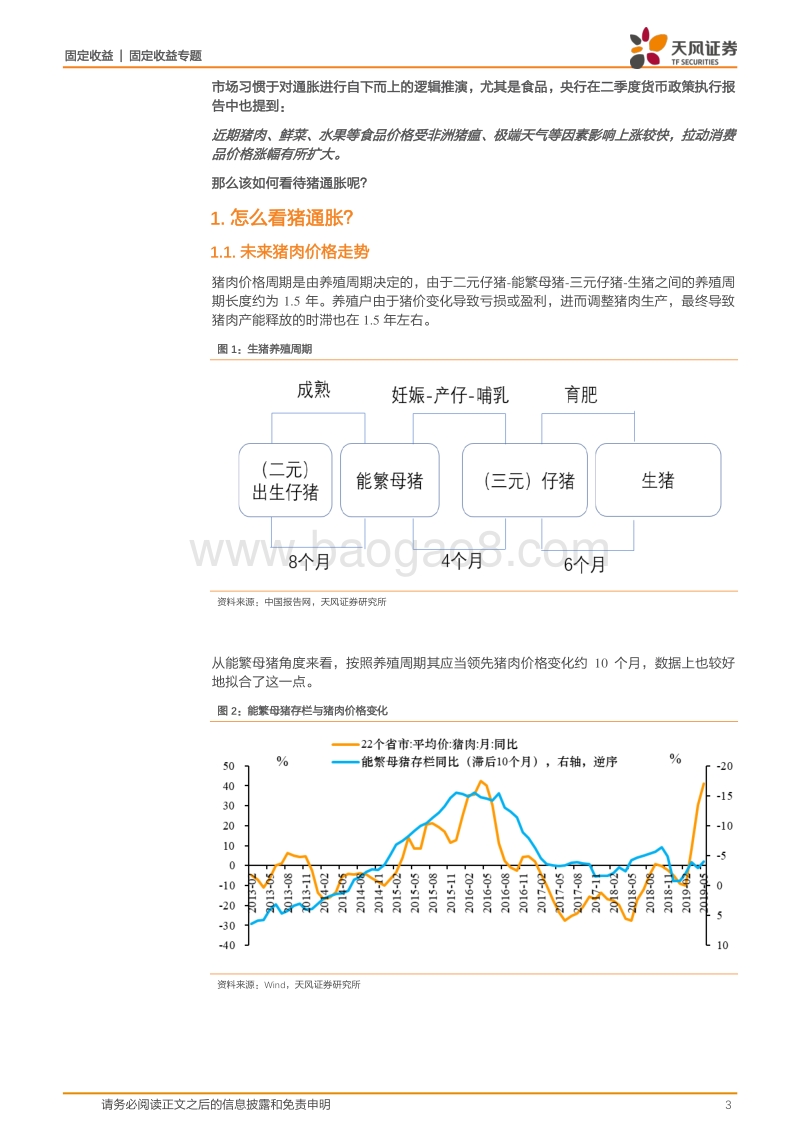Click the legend text '22个省市:平均价:猪肉:月:同比'

click(x=439, y=744)
